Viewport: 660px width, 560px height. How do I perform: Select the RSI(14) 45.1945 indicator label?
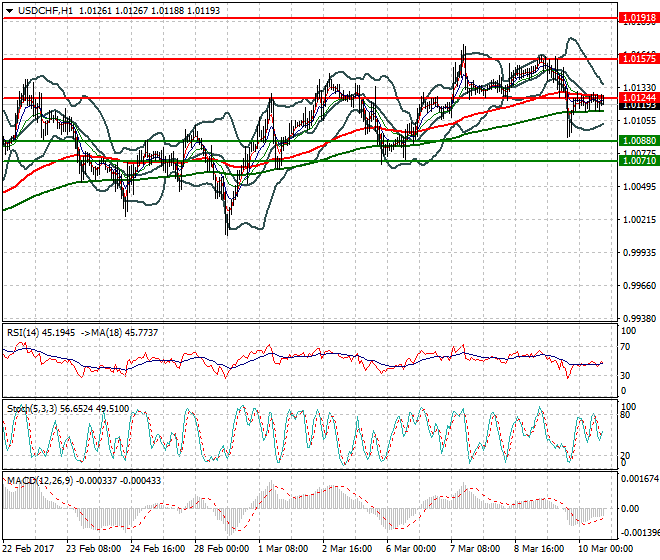point(41,333)
